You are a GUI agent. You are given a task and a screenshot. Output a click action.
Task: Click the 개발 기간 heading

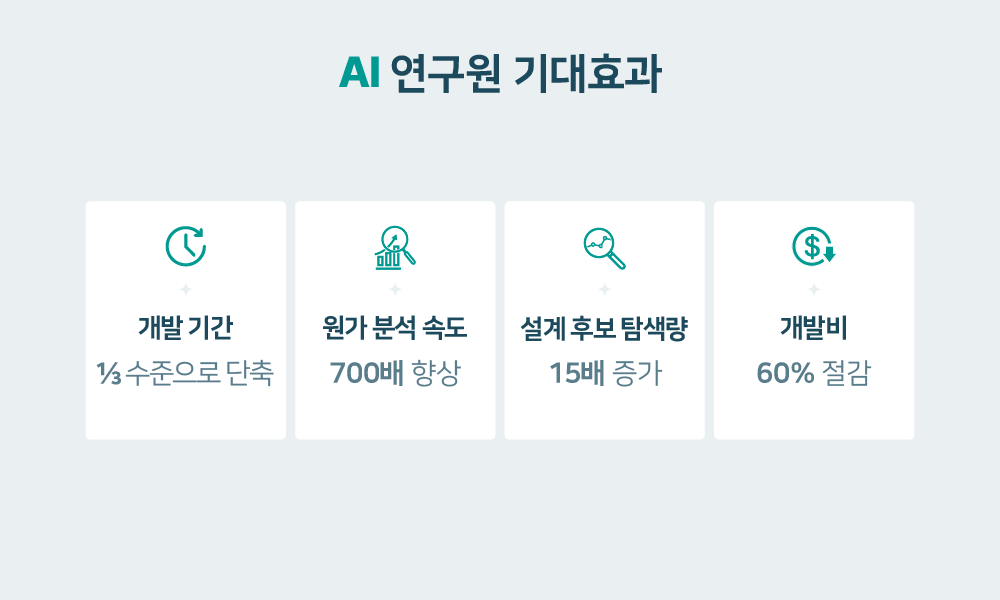[186, 328]
